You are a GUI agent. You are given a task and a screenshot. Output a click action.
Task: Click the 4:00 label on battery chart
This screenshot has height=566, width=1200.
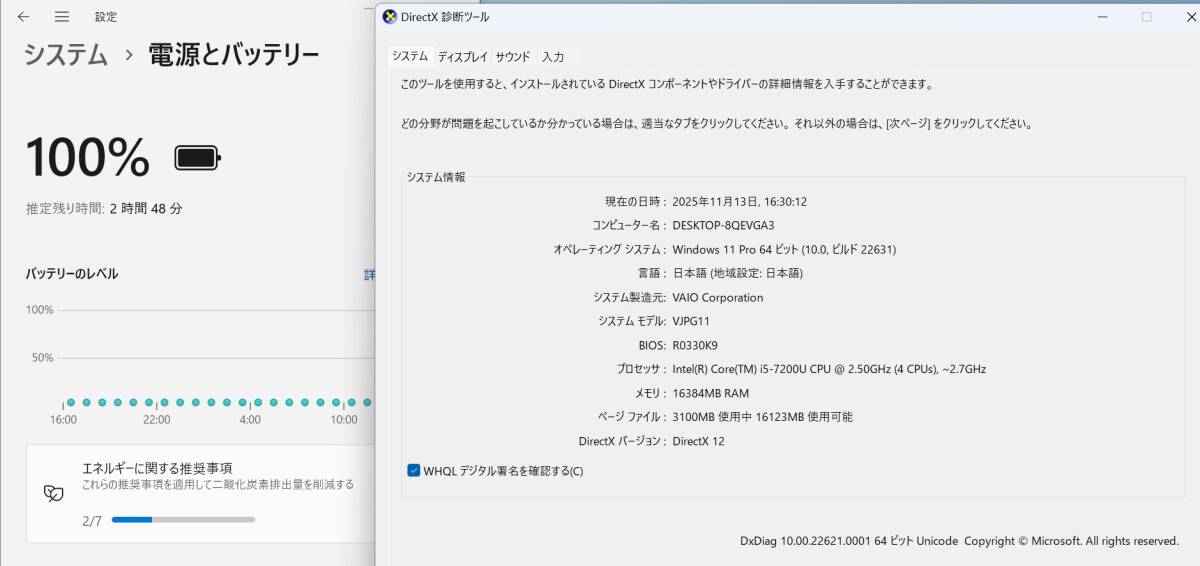point(250,420)
